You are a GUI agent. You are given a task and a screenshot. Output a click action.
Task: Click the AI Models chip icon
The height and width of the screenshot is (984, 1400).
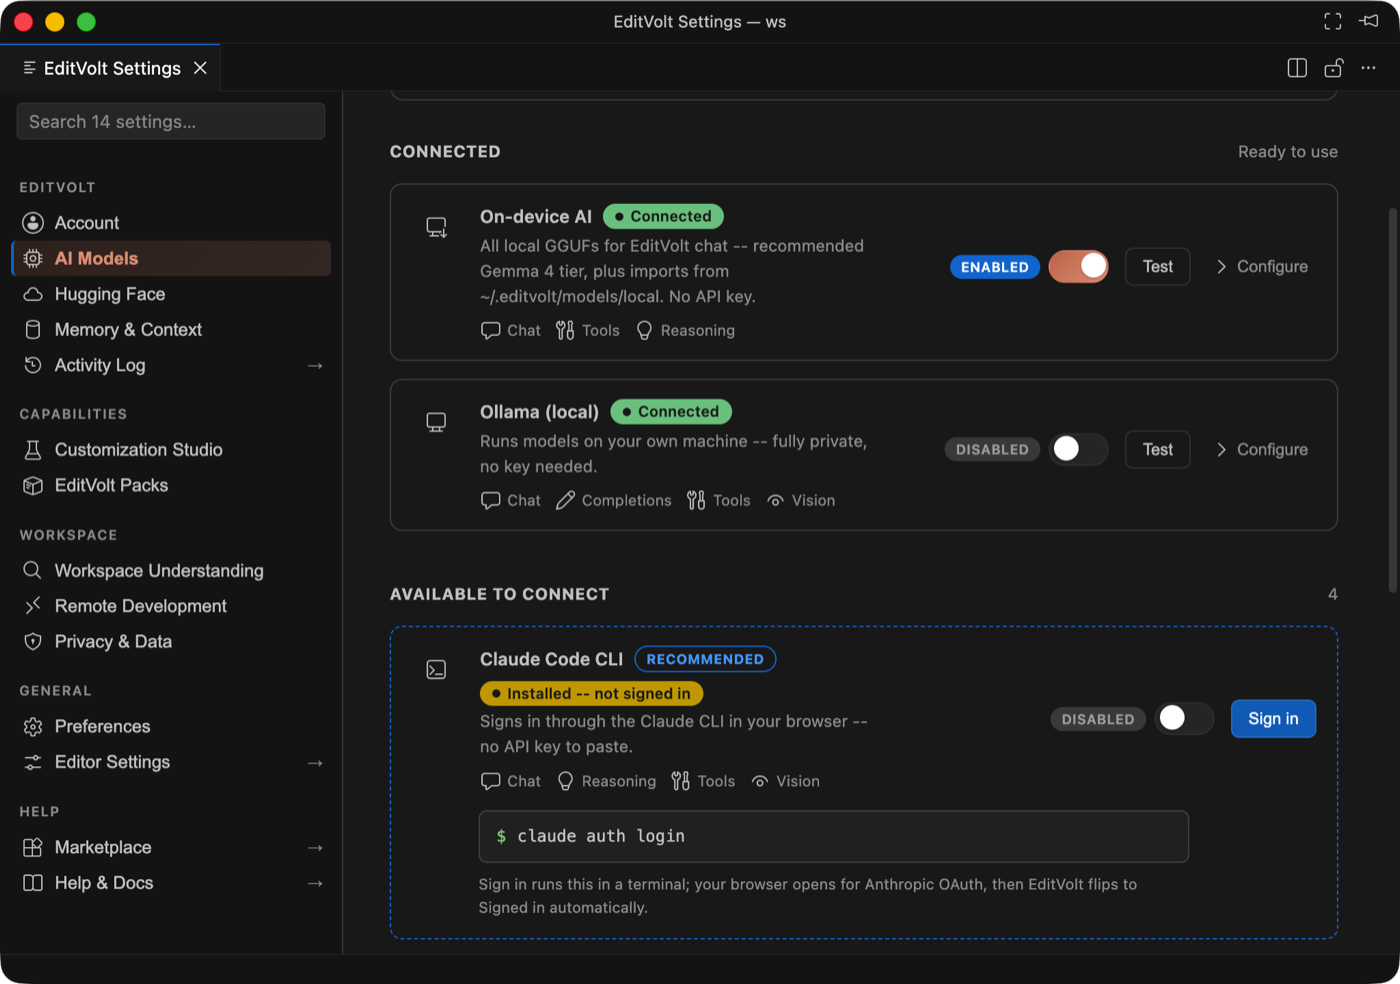tap(33, 258)
